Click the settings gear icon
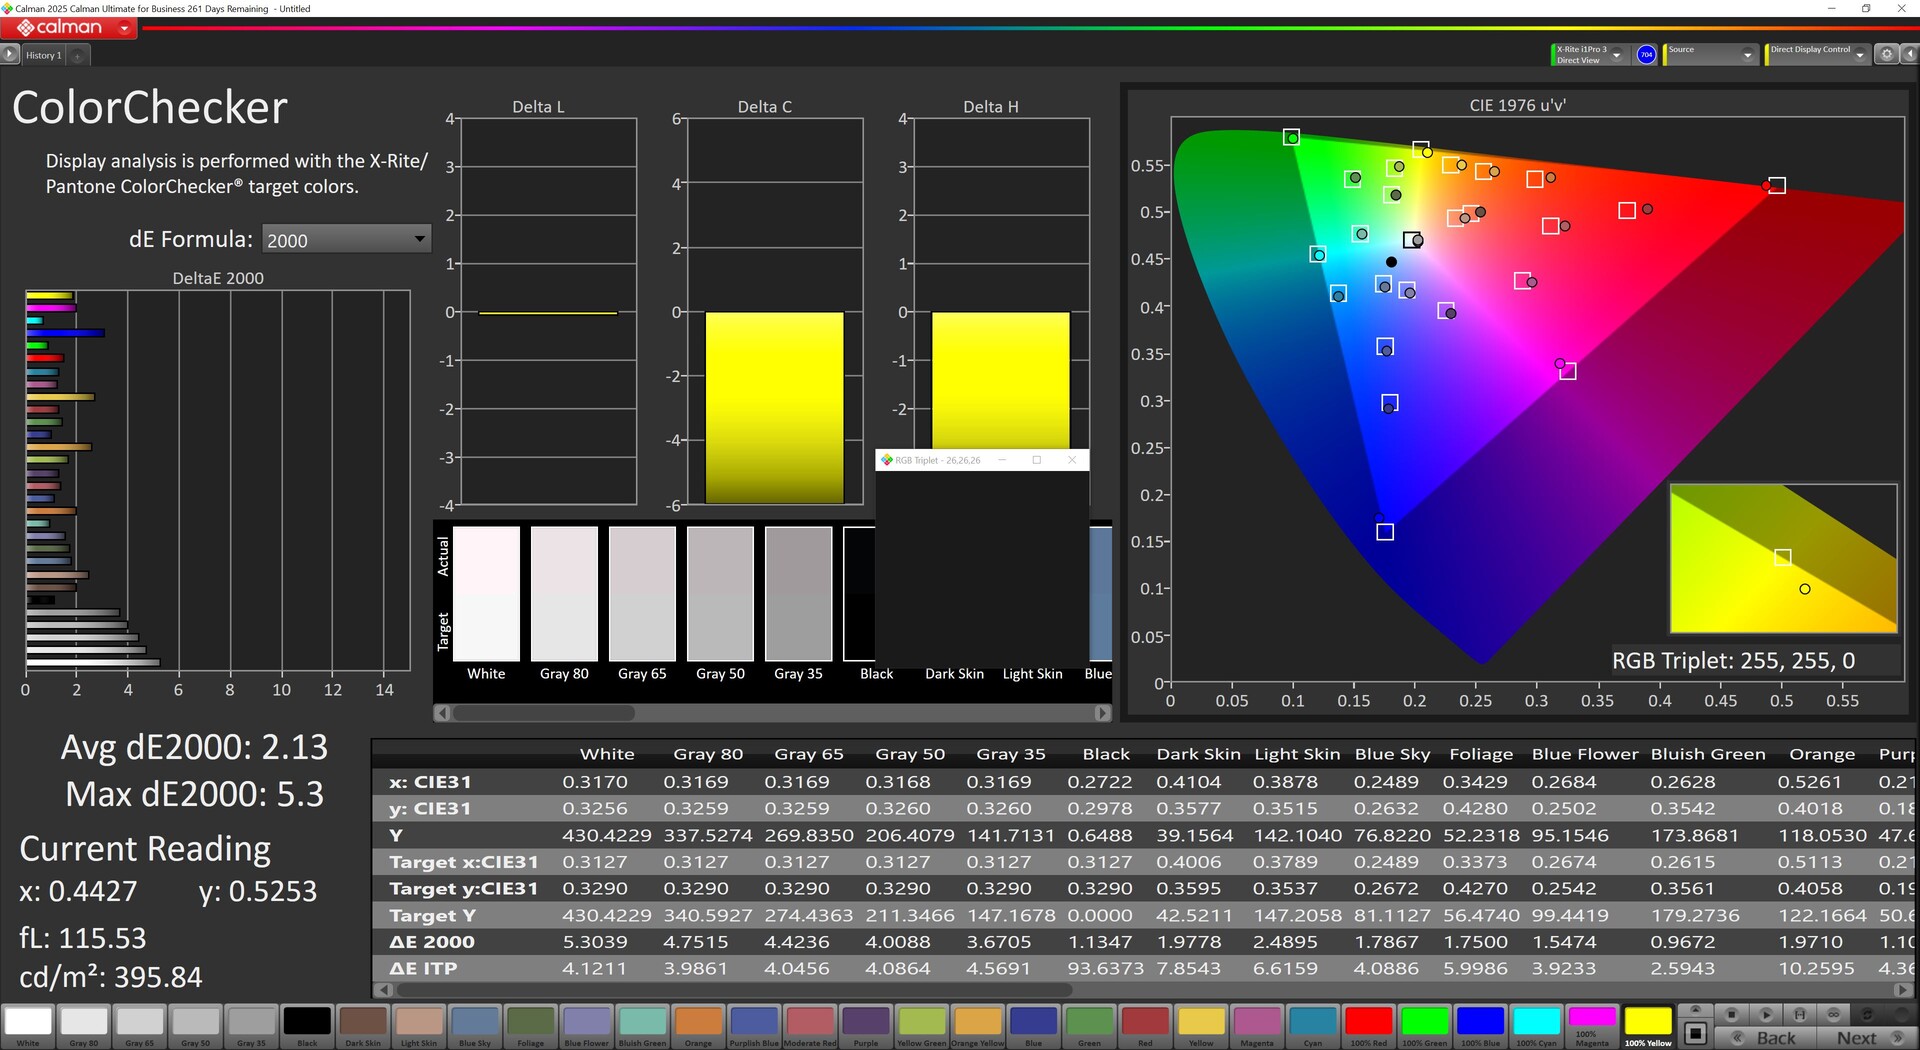The image size is (1920, 1050). [1886, 55]
